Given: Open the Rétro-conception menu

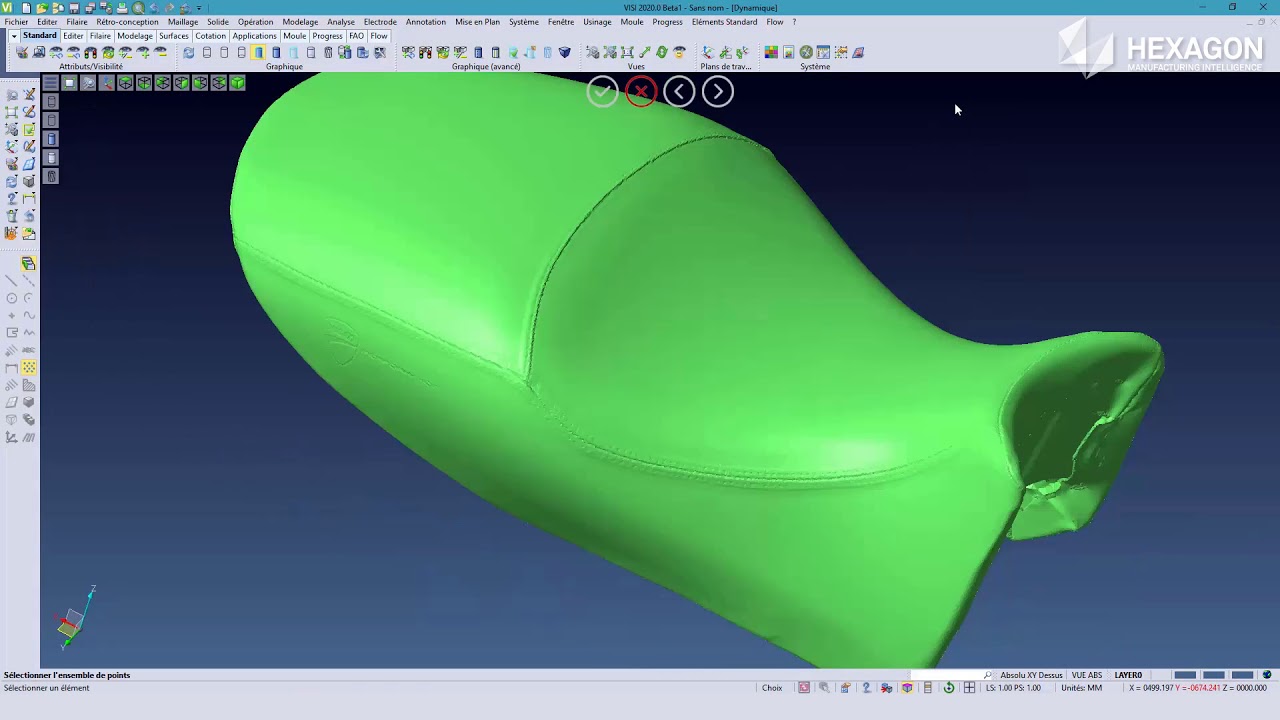Looking at the screenshot, I should click(127, 22).
